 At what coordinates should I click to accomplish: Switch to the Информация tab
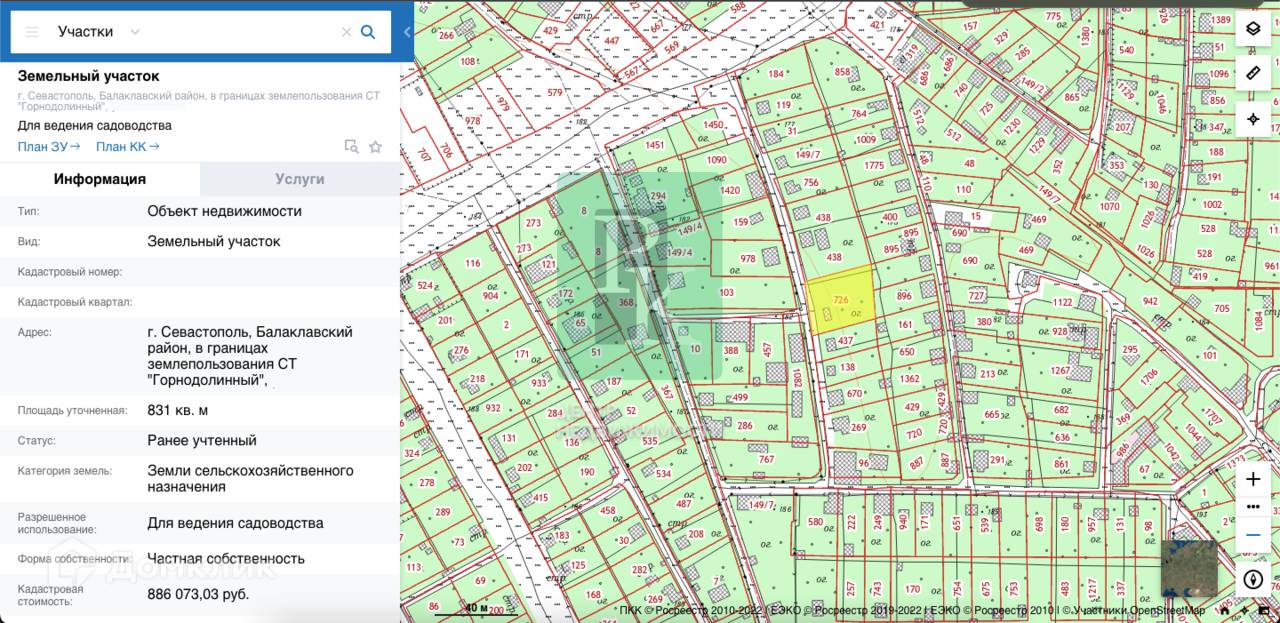100,179
